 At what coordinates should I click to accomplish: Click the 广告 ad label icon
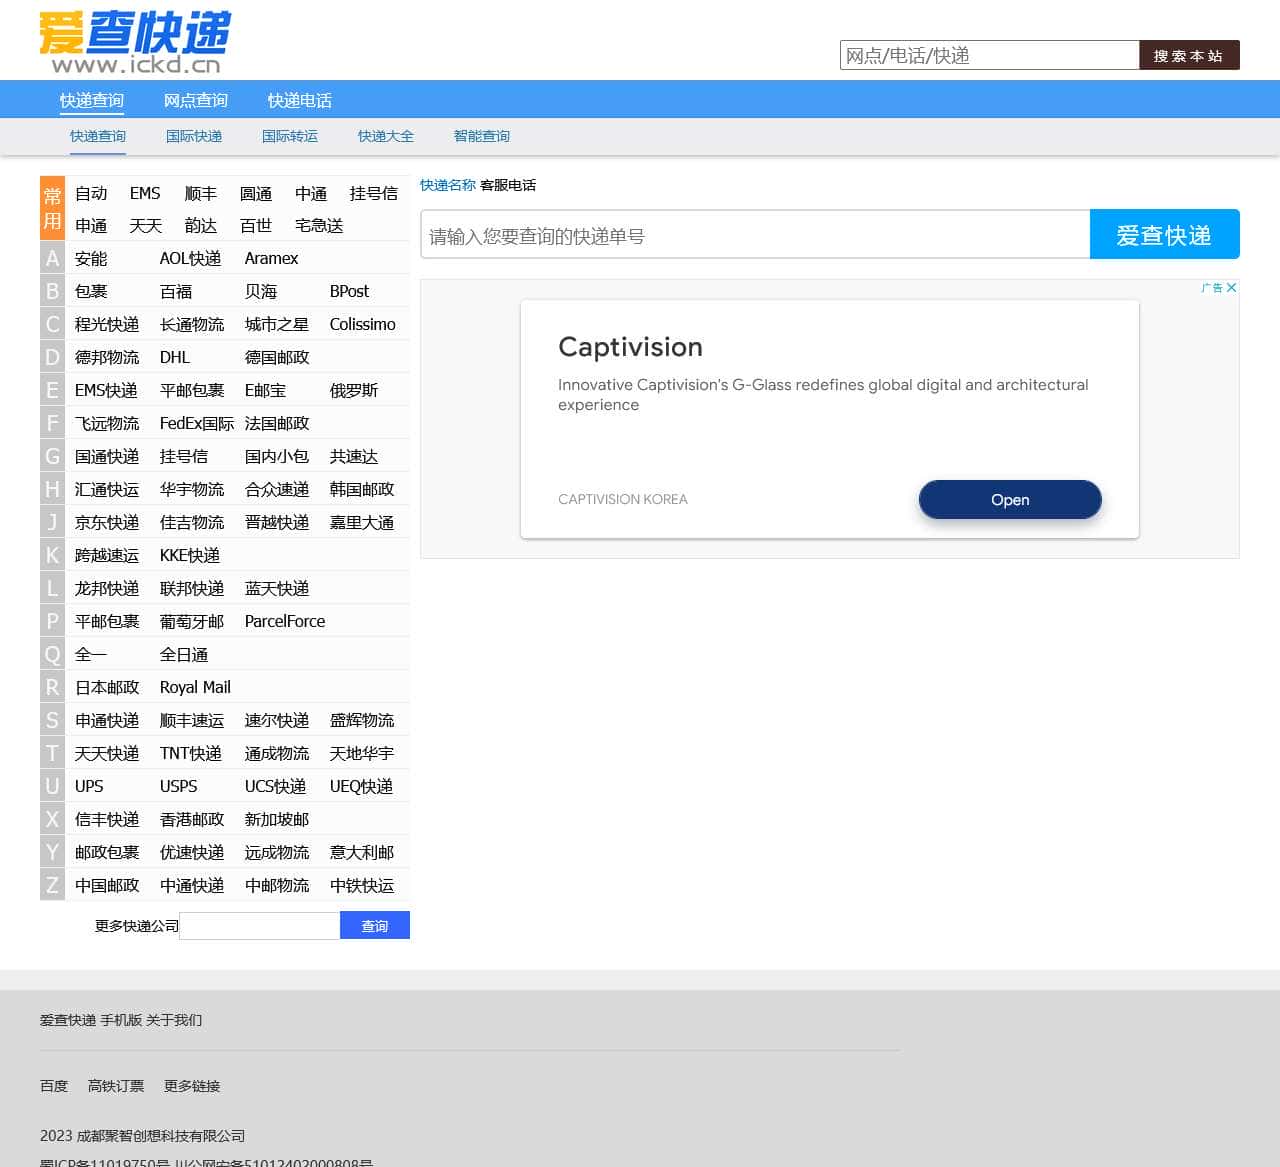coord(1211,288)
